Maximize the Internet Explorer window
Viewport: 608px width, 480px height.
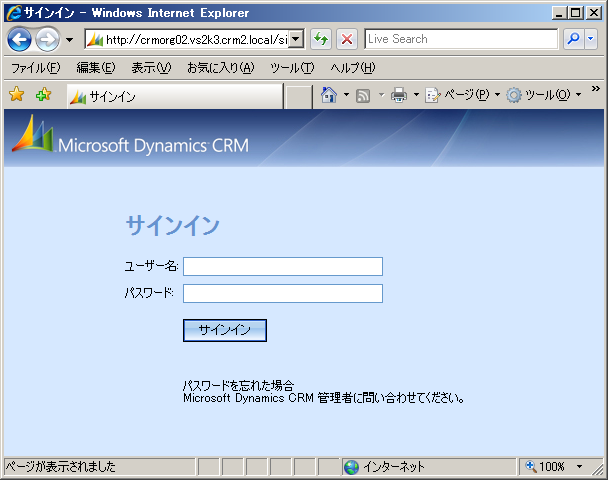click(576, 13)
